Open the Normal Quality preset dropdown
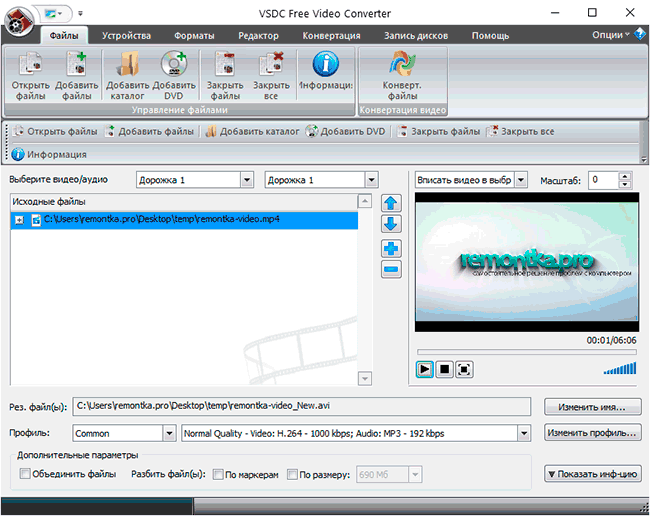Viewport: 650px width, 516px height. tap(524, 434)
